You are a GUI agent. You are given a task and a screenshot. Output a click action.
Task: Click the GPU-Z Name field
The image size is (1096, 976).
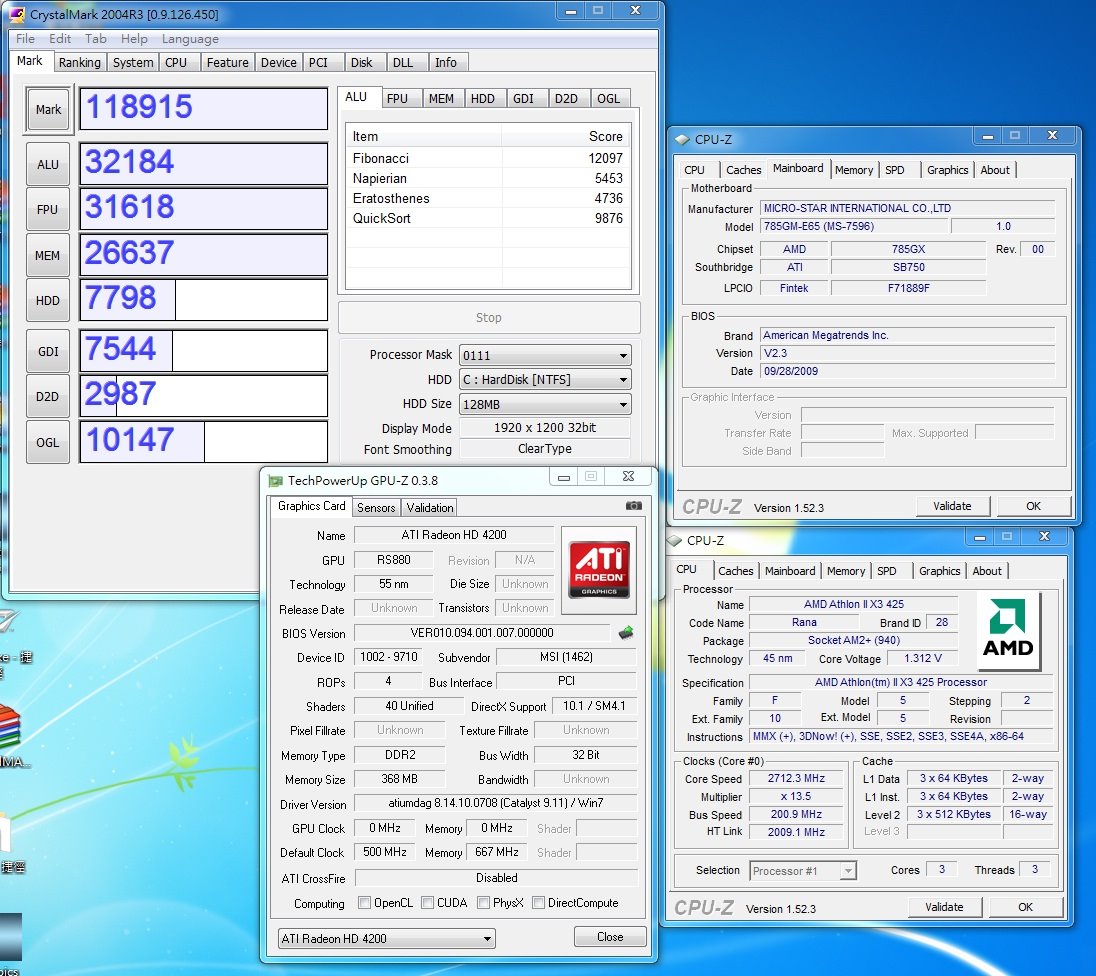(x=454, y=535)
